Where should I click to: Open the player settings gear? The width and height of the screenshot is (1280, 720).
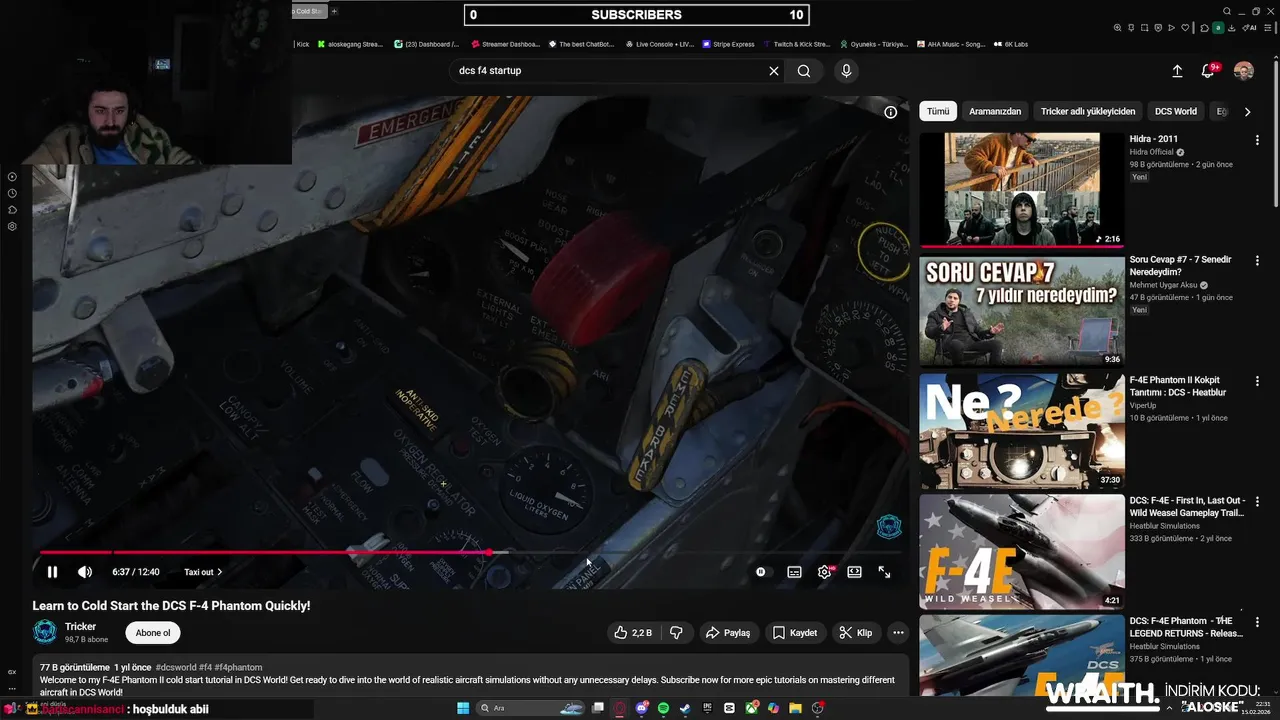pos(825,572)
